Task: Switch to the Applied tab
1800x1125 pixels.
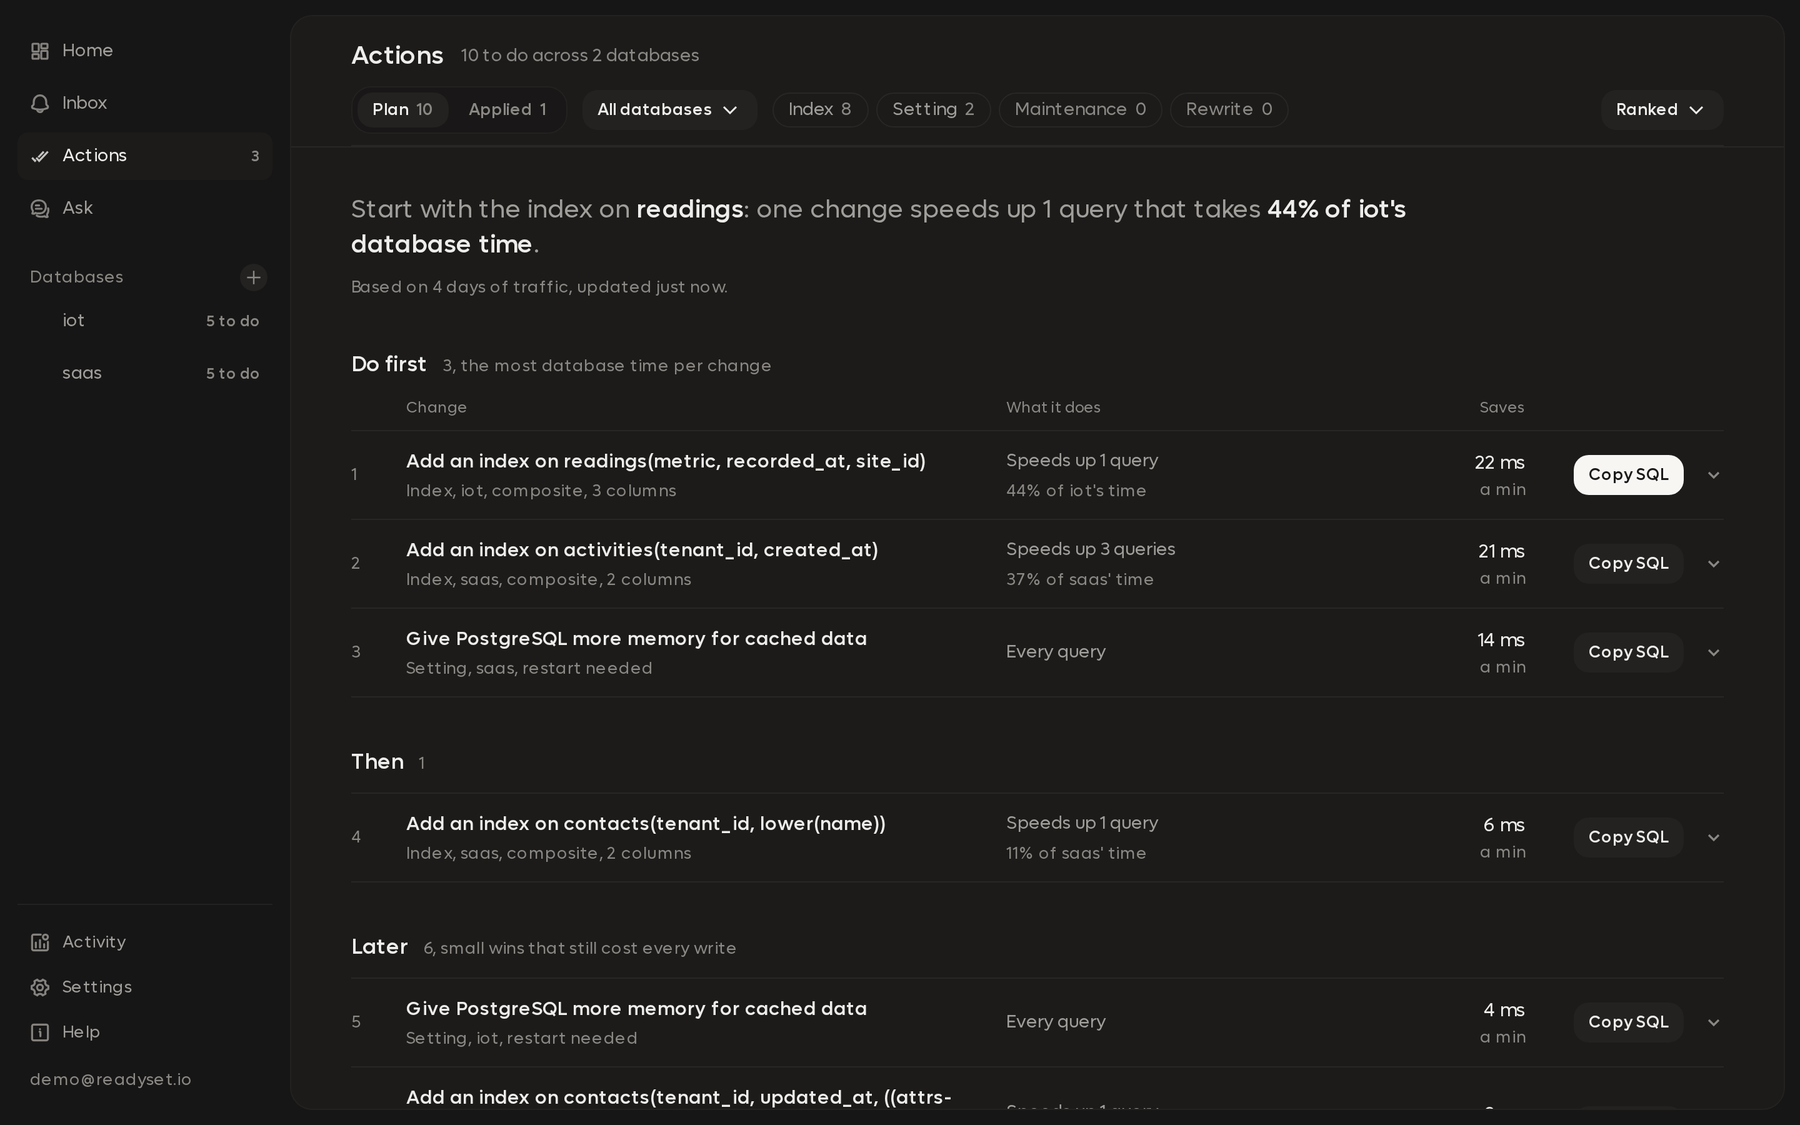Action: tap(507, 110)
